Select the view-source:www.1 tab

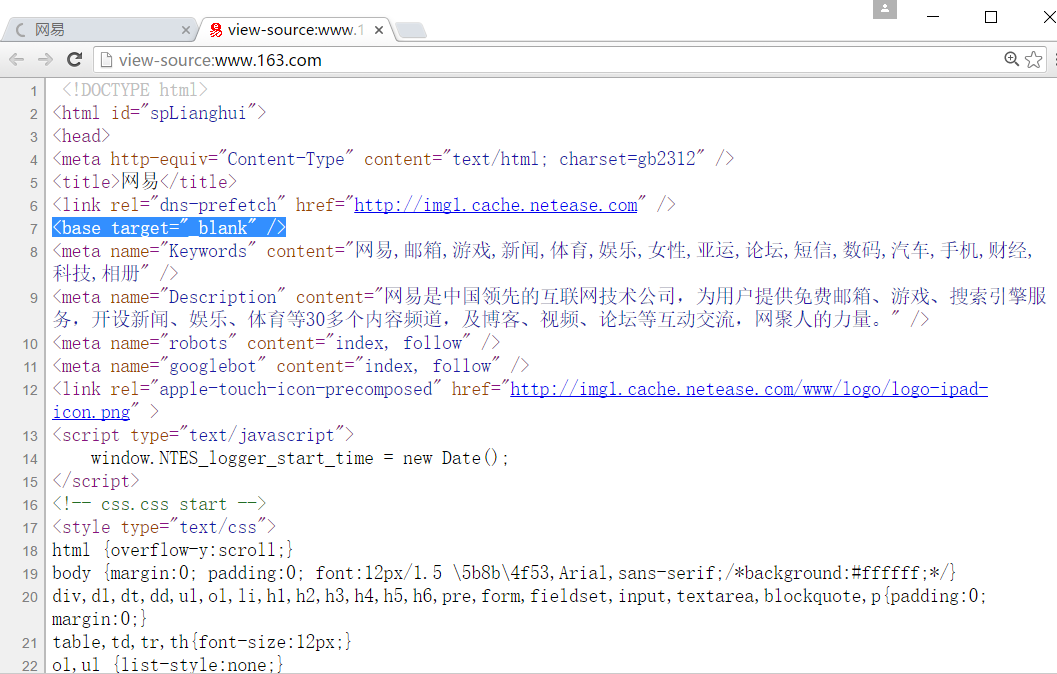click(295, 30)
